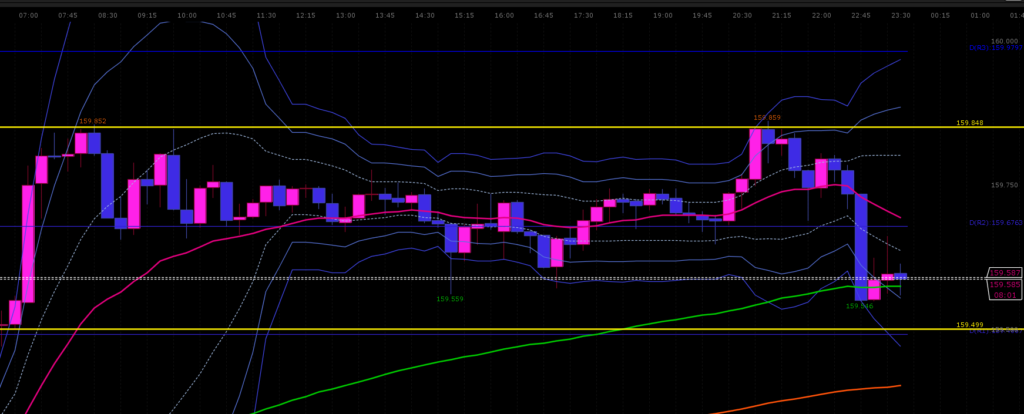This screenshot has height=414, width=1024.
Task: Select the tall magenta candle near 07:00
Action: click(28, 243)
